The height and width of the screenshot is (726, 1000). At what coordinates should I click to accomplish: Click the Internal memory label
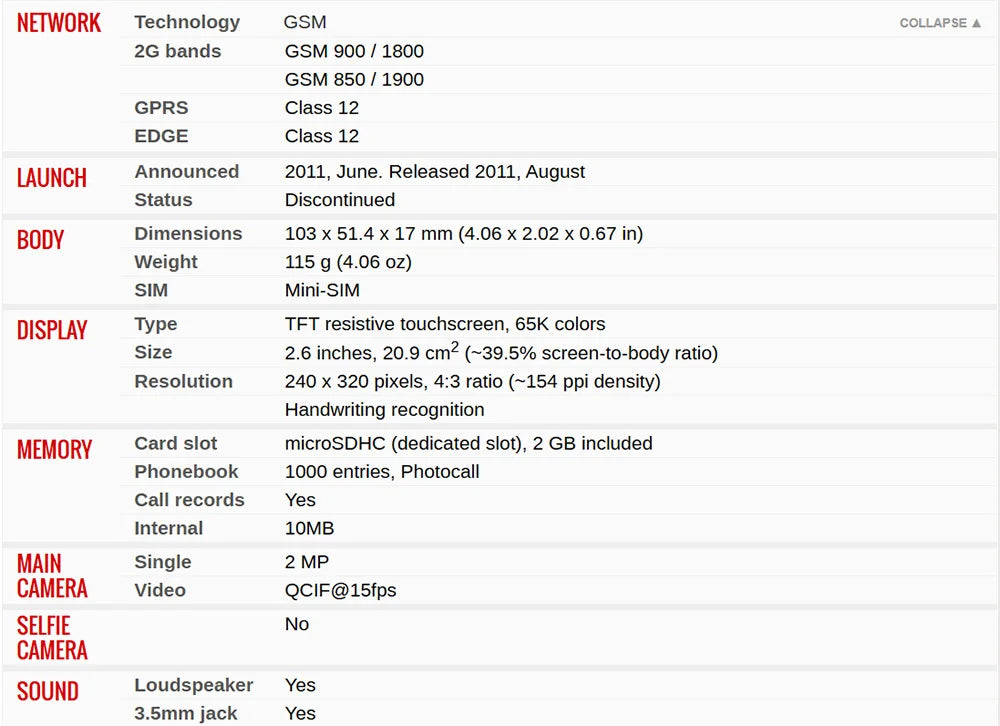coord(168,528)
